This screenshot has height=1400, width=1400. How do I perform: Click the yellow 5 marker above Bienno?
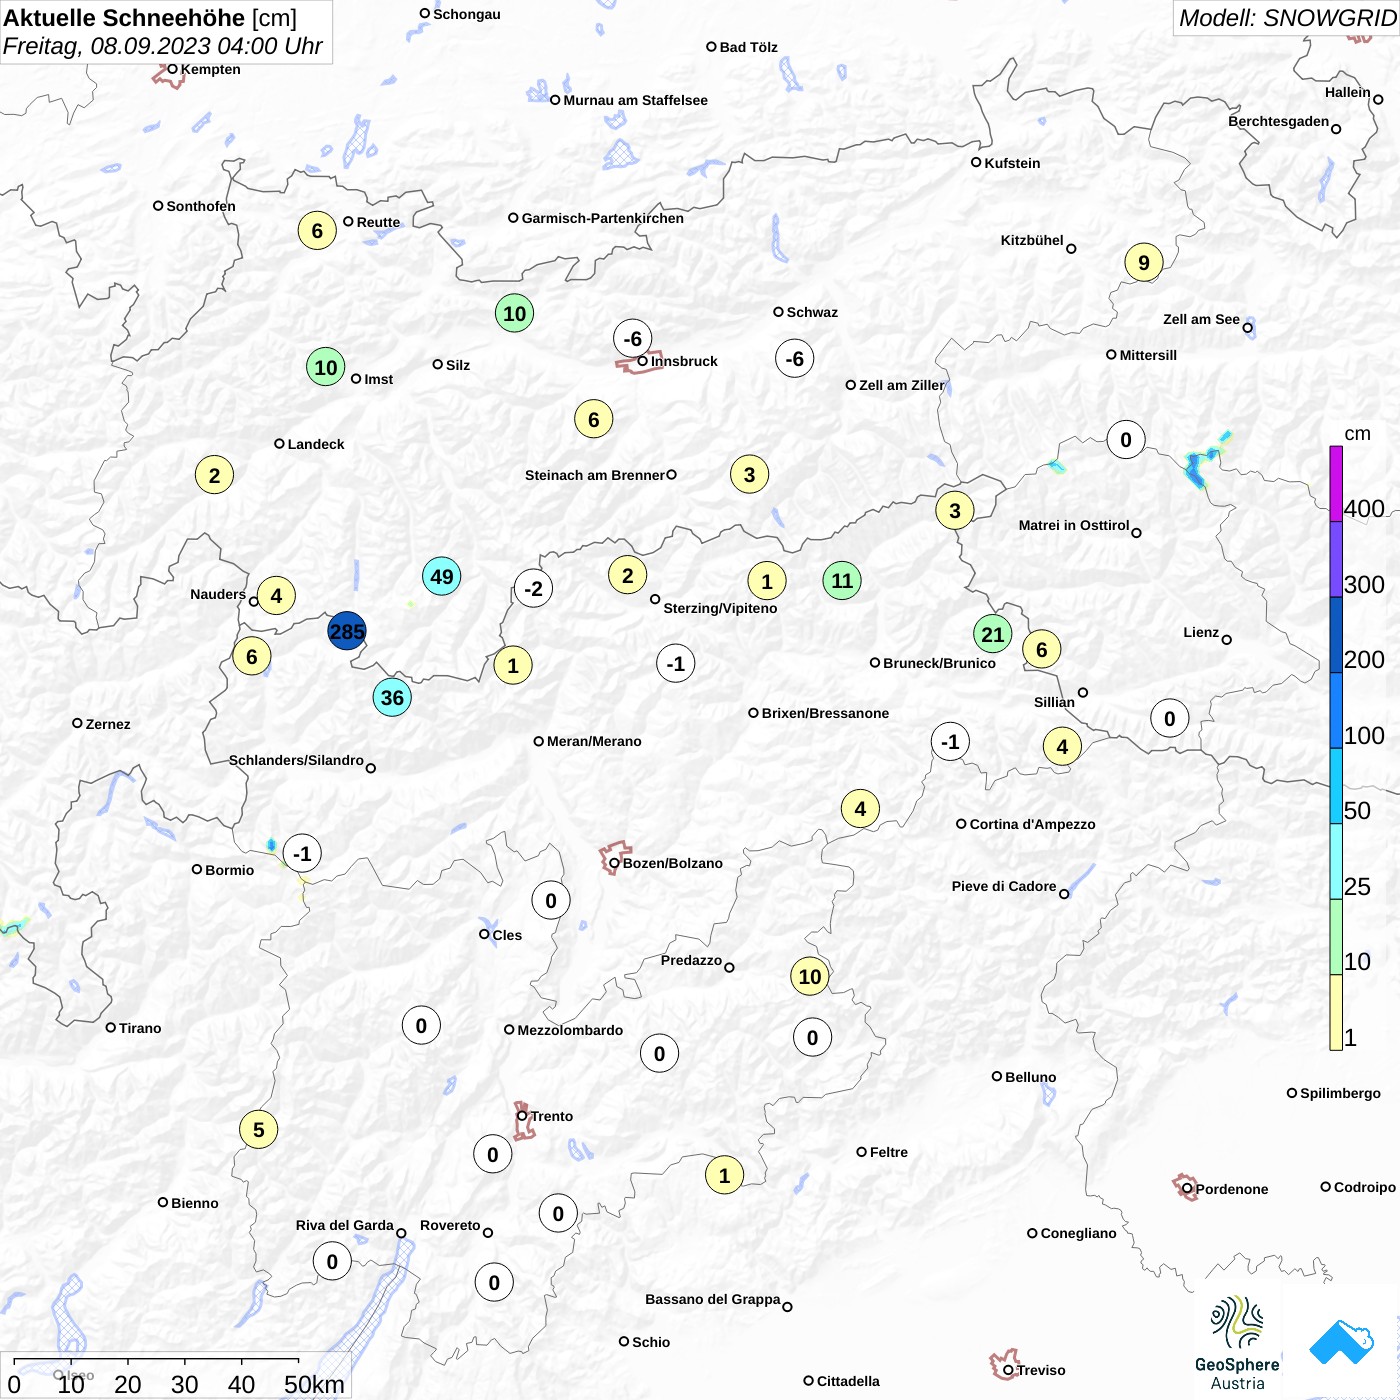click(258, 1129)
